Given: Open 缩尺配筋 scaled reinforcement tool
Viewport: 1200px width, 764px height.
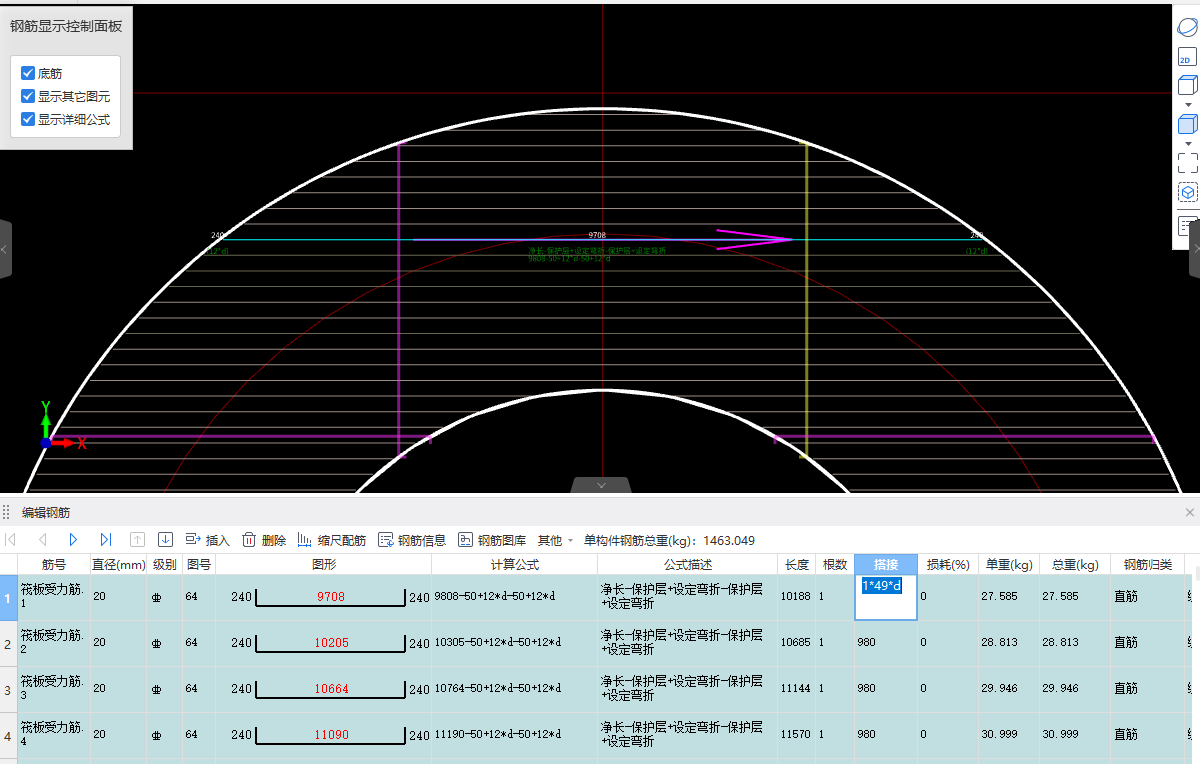Looking at the screenshot, I should (332, 540).
